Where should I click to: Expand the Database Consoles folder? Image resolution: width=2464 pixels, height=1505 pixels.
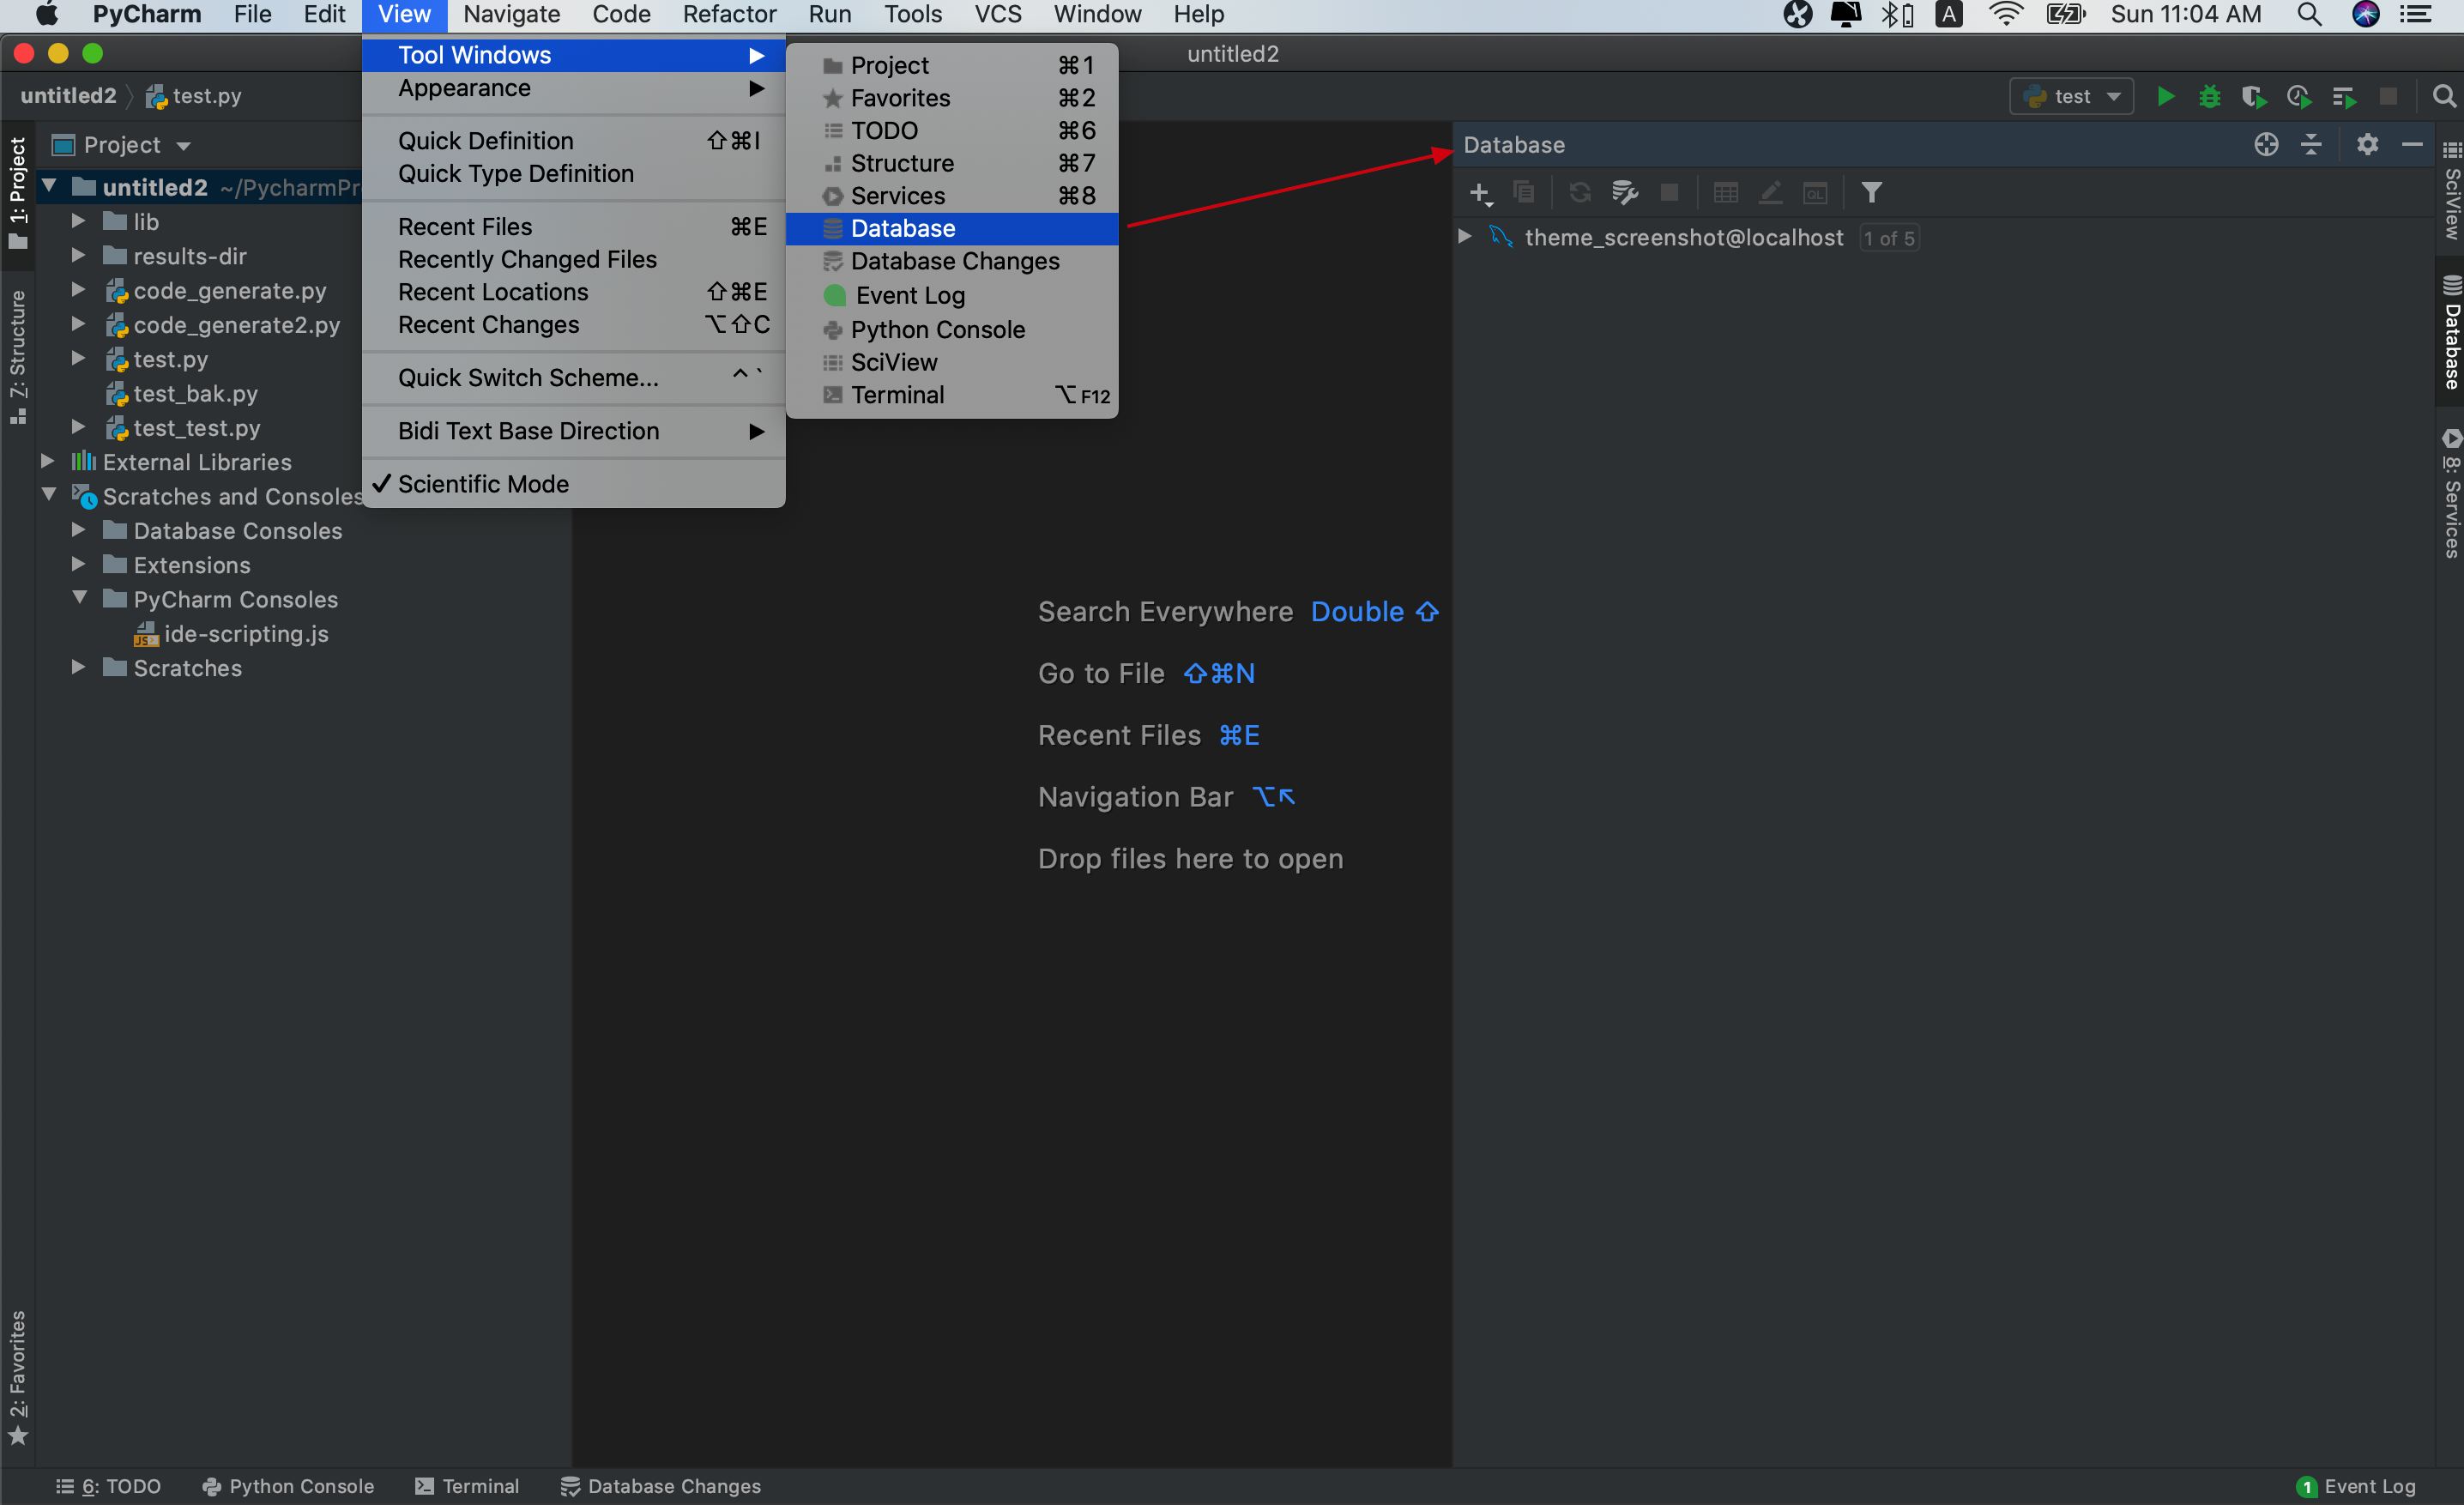pyautogui.click(x=78, y=530)
